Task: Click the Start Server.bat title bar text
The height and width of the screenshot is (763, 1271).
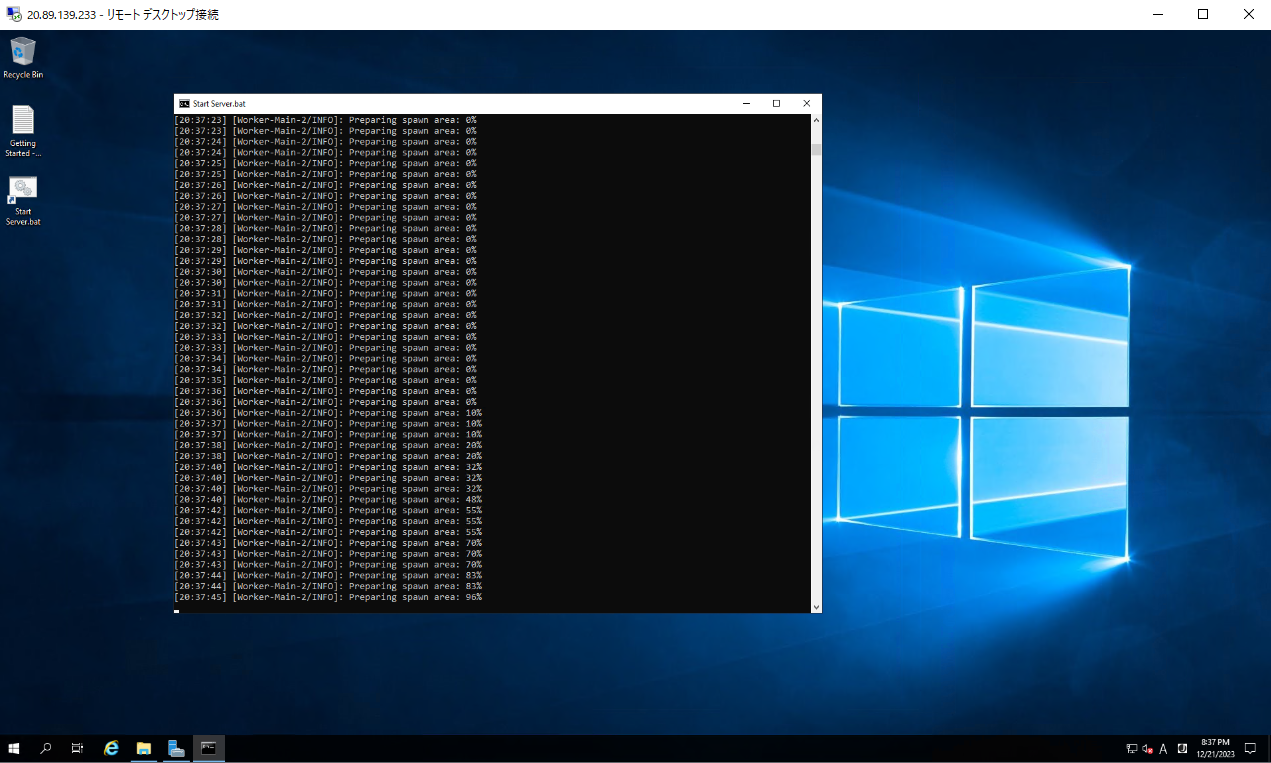Action: tap(219, 103)
